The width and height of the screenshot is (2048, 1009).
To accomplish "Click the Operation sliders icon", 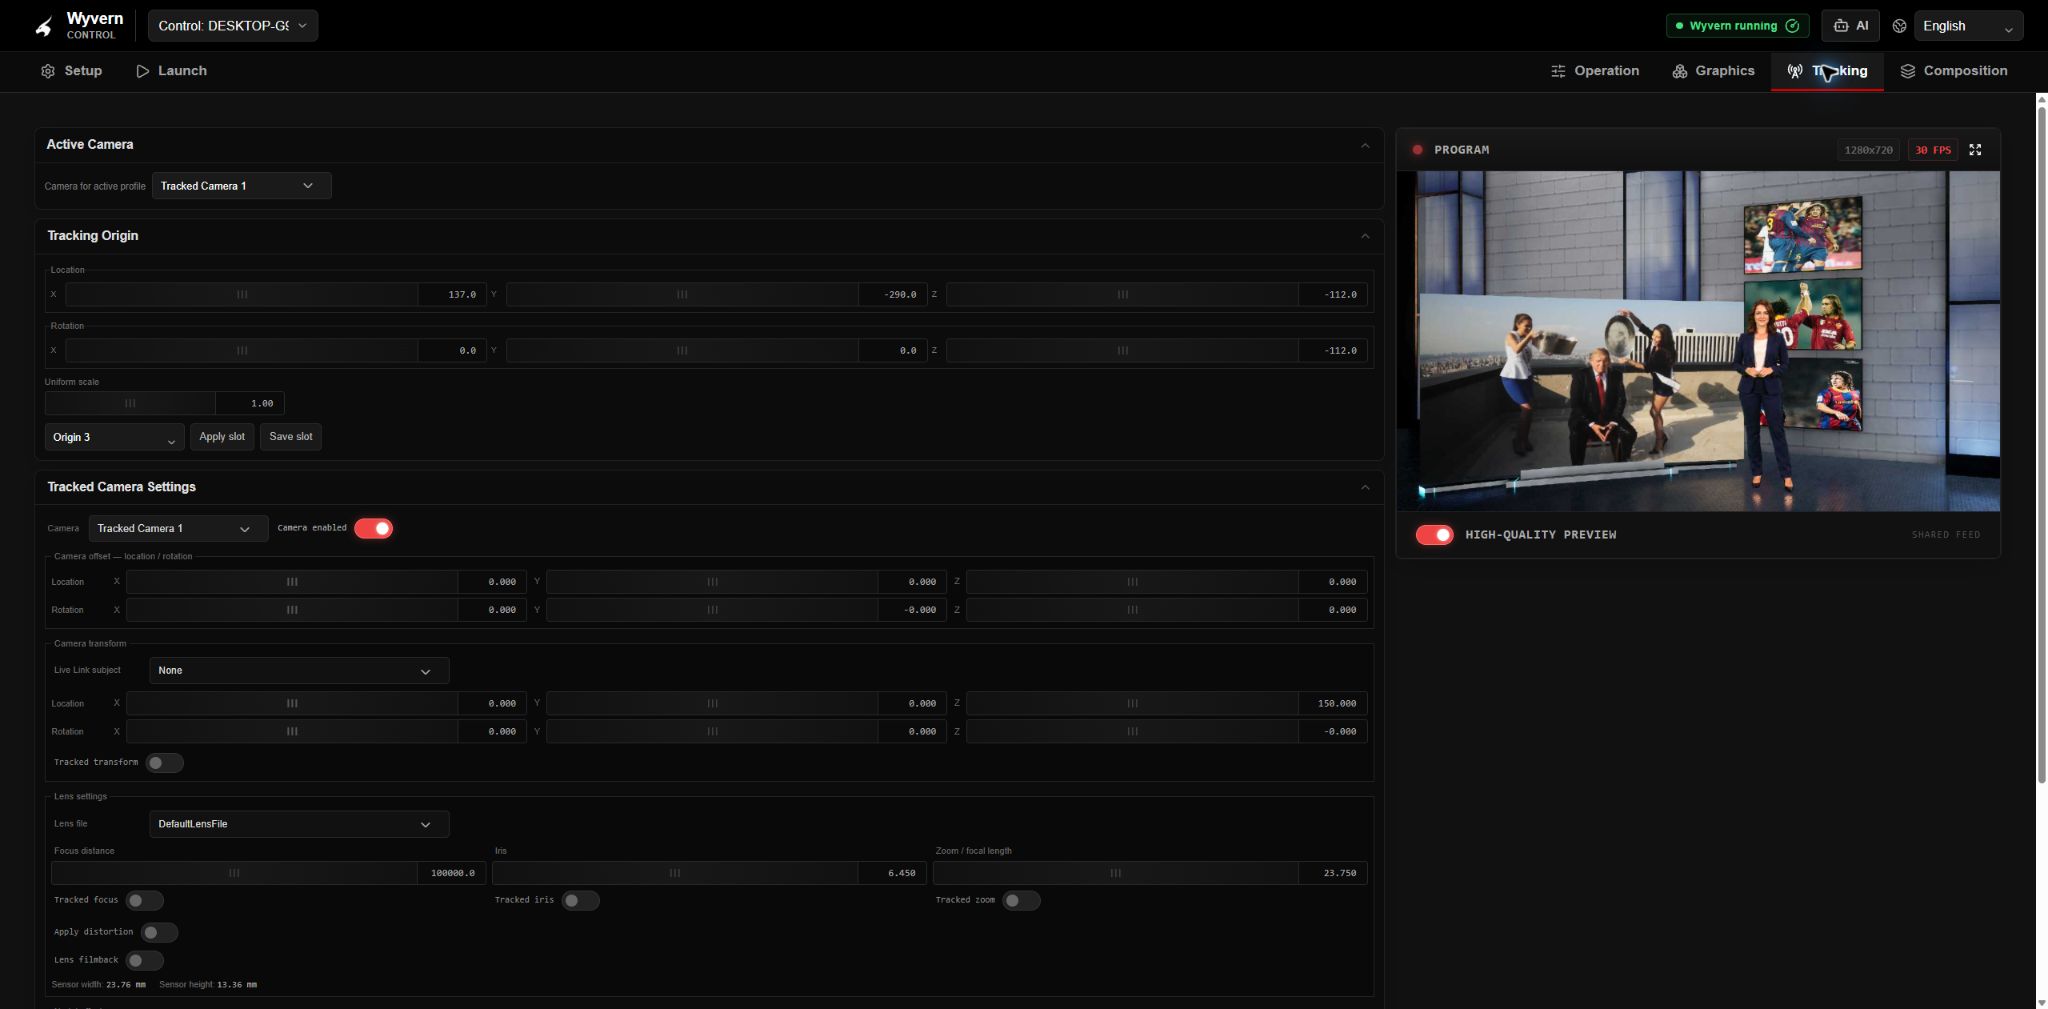I will tap(1558, 71).
